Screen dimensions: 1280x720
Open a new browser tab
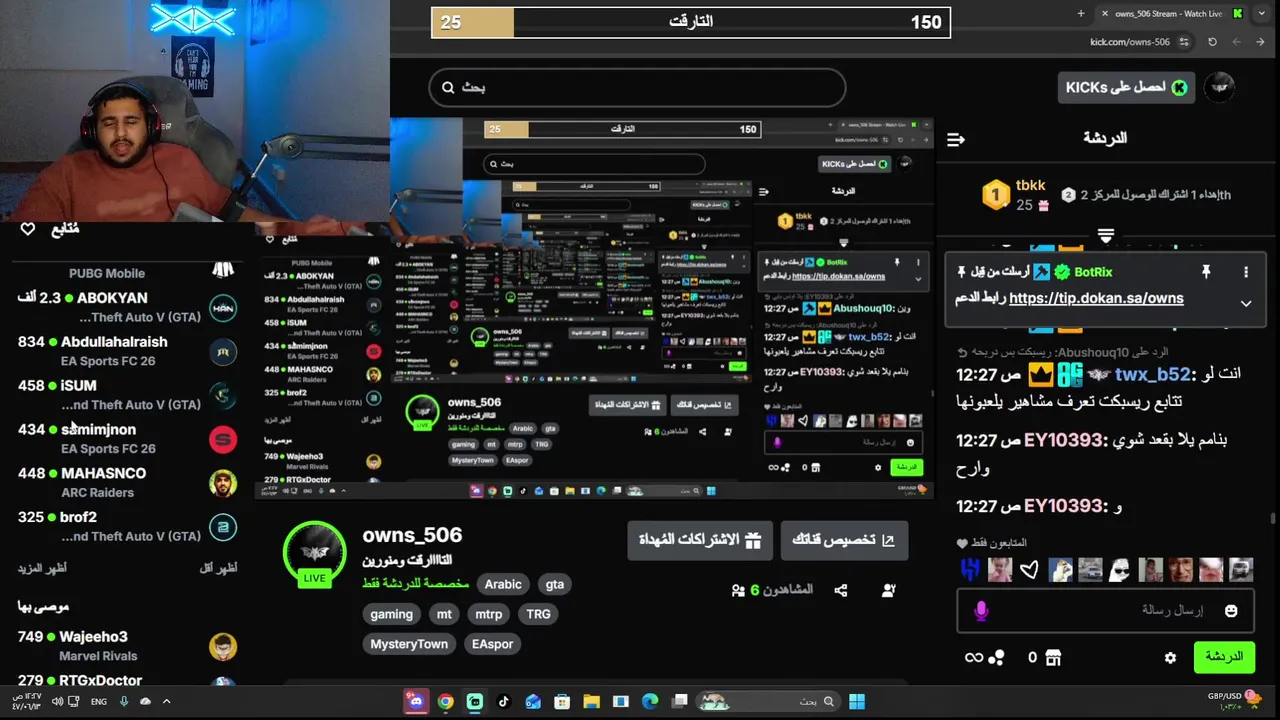coord(1081,14)
